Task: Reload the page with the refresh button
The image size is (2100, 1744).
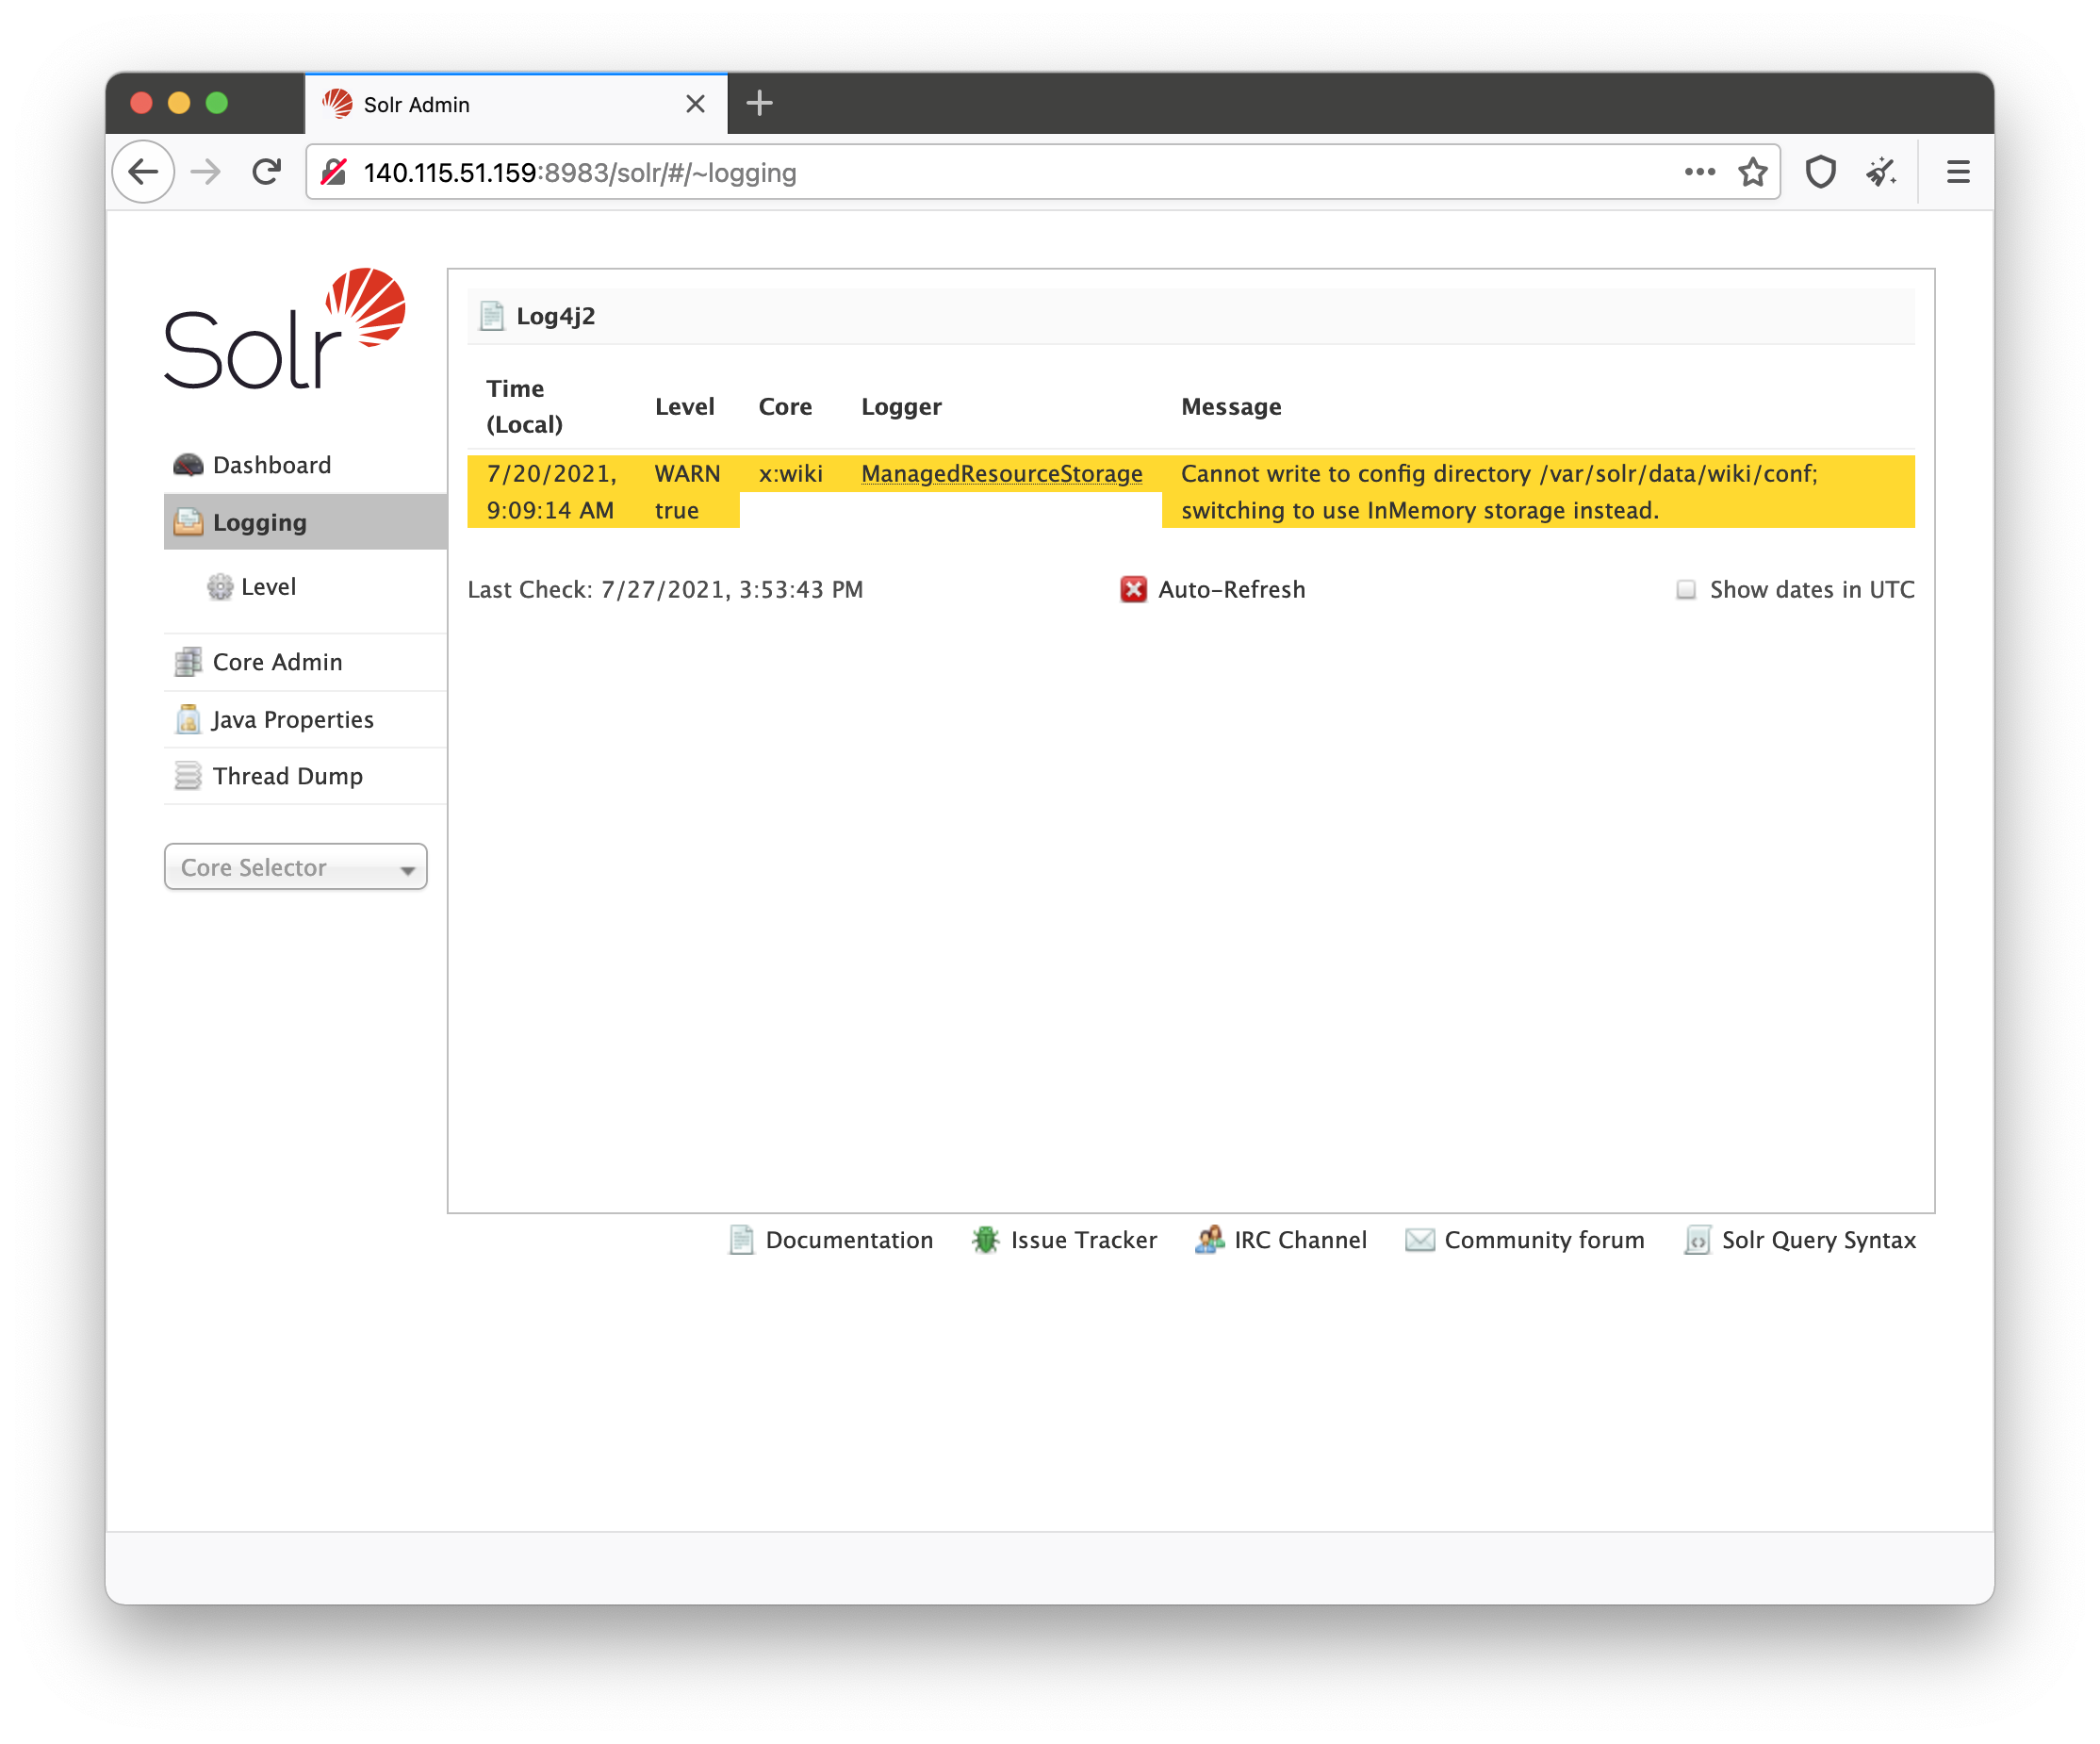Action: (x=266, y=172)
